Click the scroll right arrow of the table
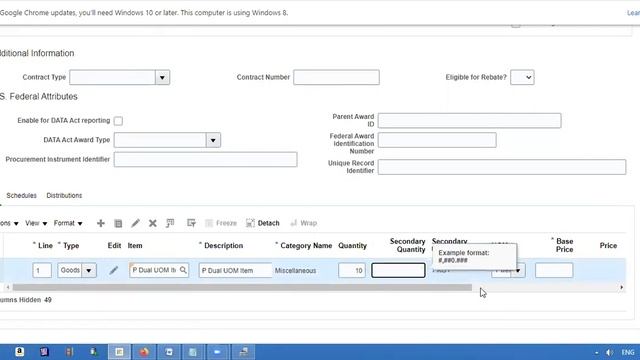Image resolution: width=640 pixels, height=360 pixels. click(622, 287)
